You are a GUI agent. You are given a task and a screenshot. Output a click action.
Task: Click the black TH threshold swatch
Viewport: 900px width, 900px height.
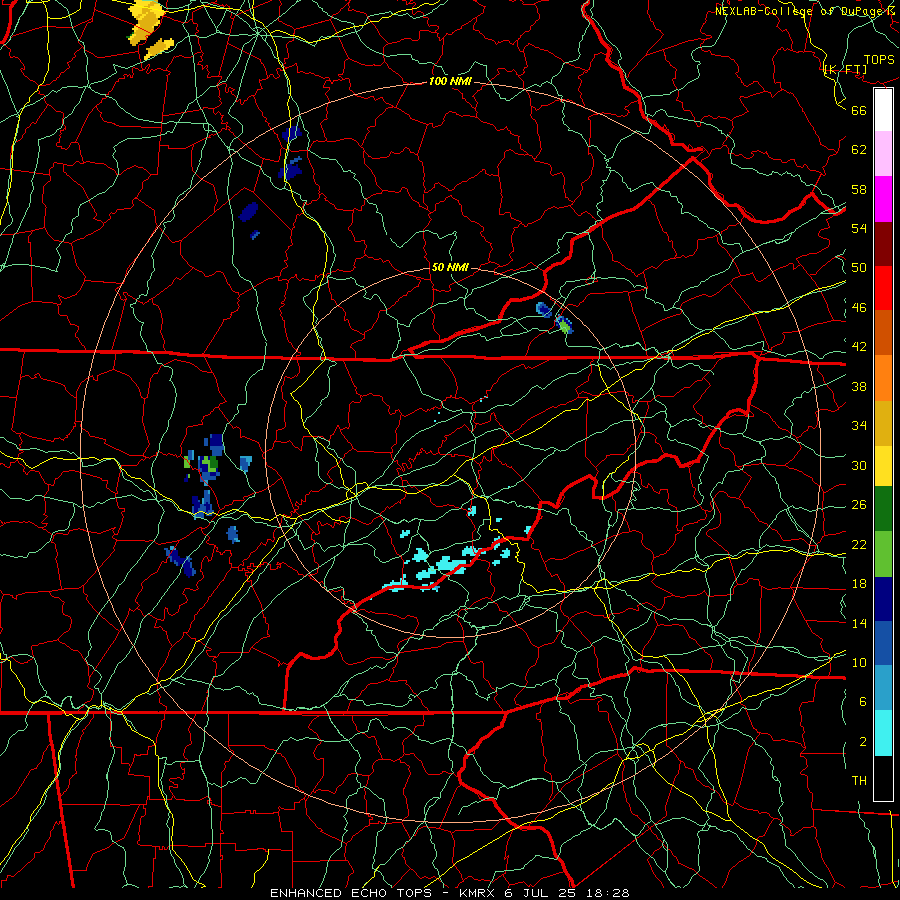[883, 778]
